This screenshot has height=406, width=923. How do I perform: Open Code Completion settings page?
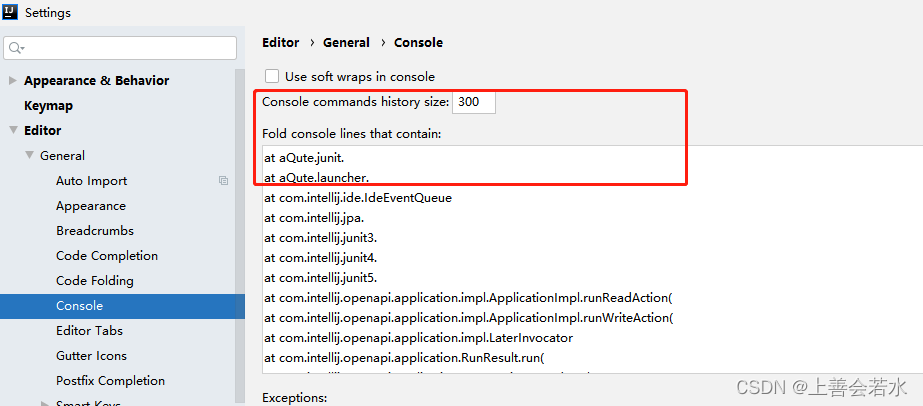tap(107, 256)
